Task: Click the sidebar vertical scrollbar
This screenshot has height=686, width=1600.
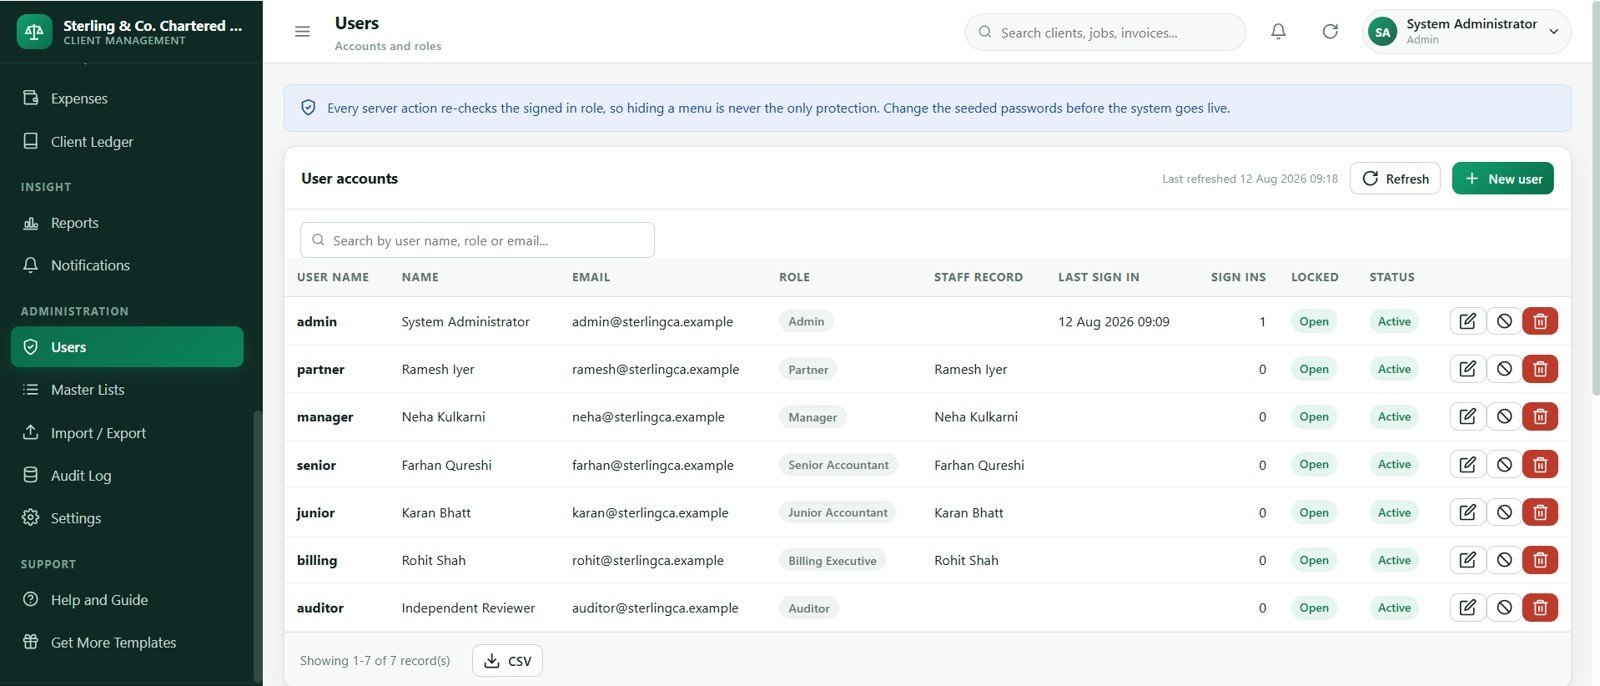Action: pyautogui.click(x=257, y=545)
